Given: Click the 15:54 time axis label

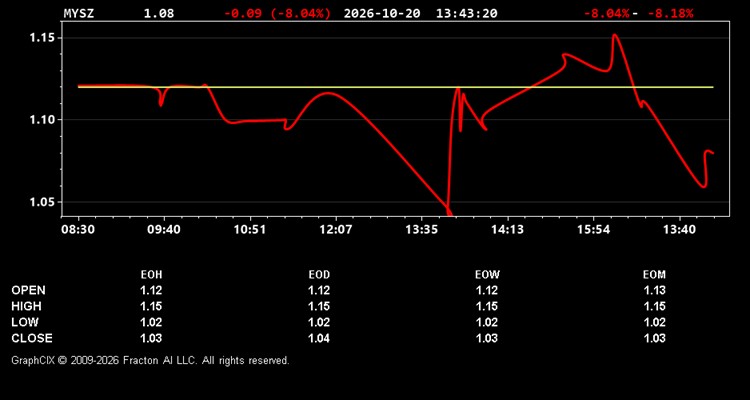Looking at the screenshot, I should coord(593,230).
